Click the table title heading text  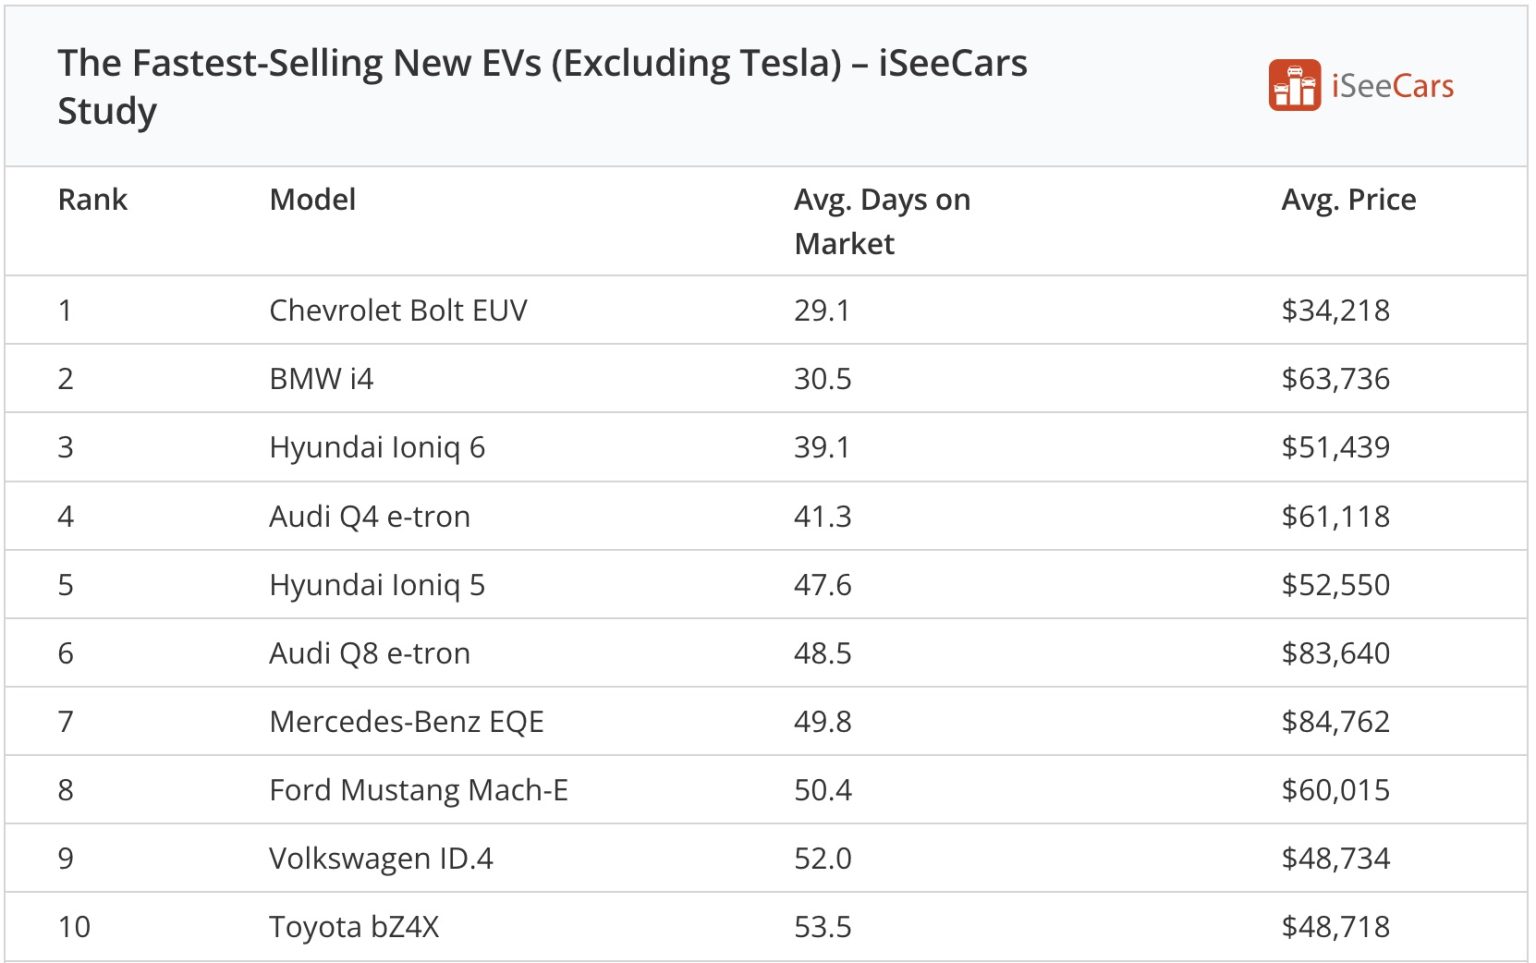[x=542, y=87]
